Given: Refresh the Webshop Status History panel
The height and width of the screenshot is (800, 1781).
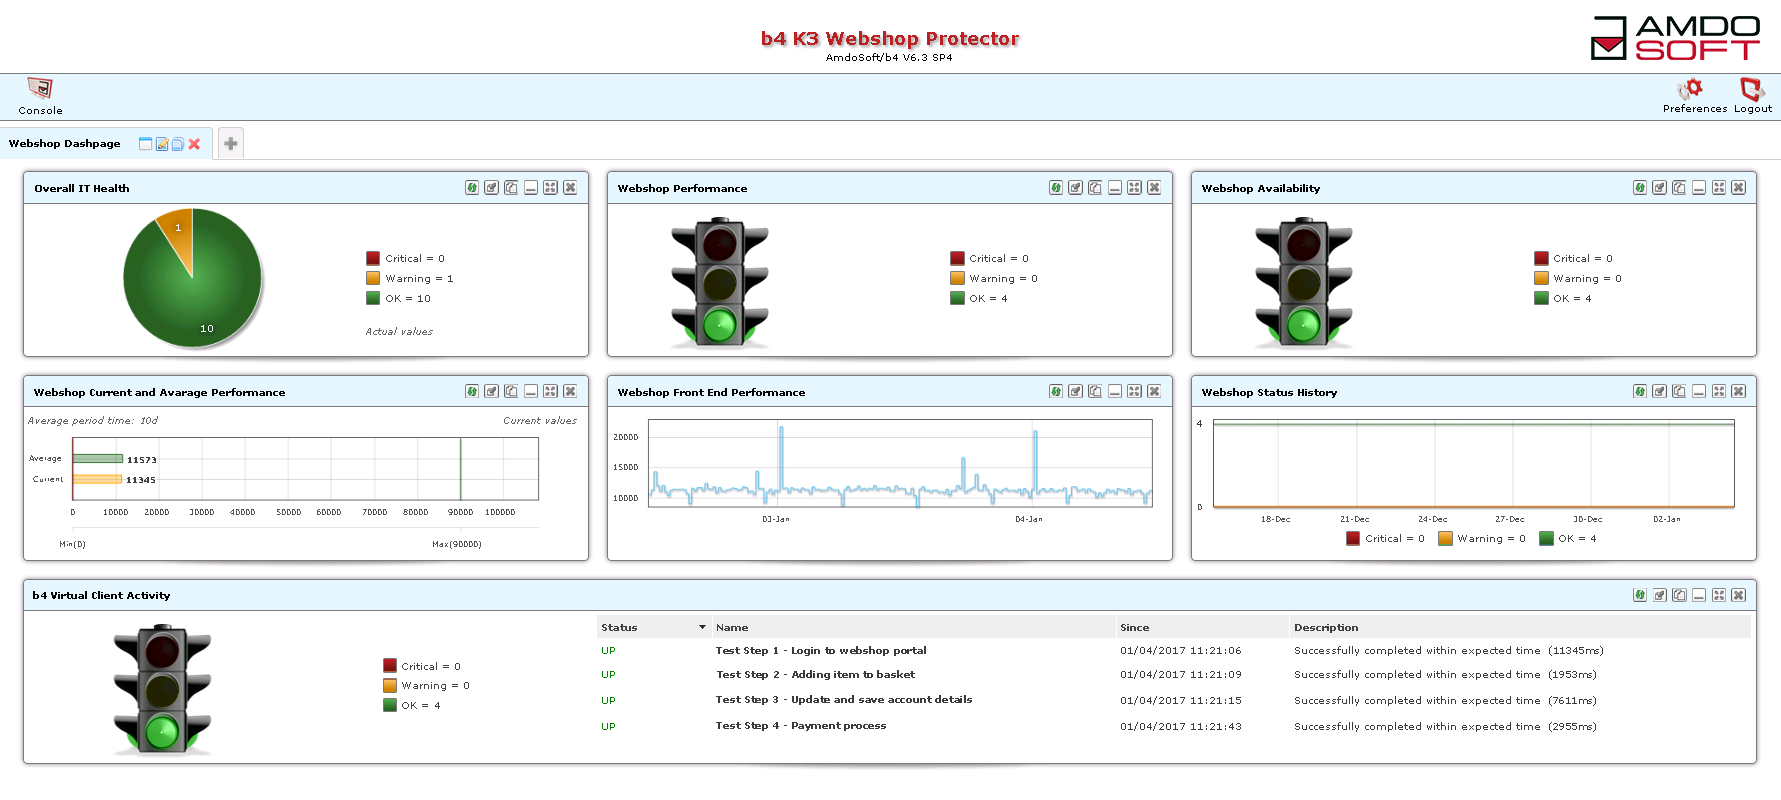Looking at the screenshot, I should [1640, 391].
